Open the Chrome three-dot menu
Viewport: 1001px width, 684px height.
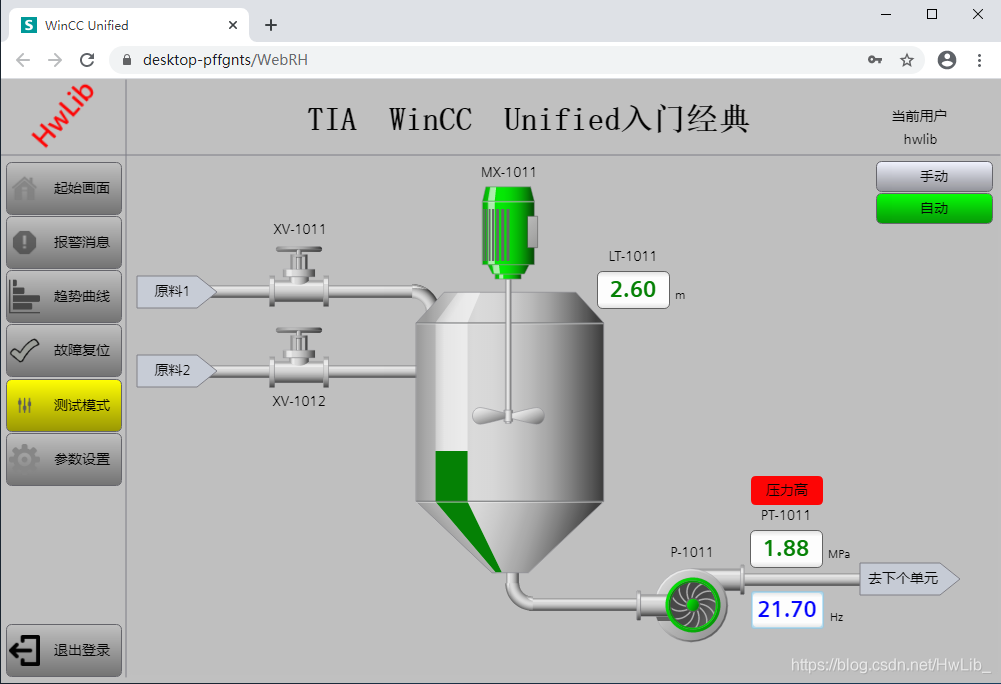click(x=979, y=60)
